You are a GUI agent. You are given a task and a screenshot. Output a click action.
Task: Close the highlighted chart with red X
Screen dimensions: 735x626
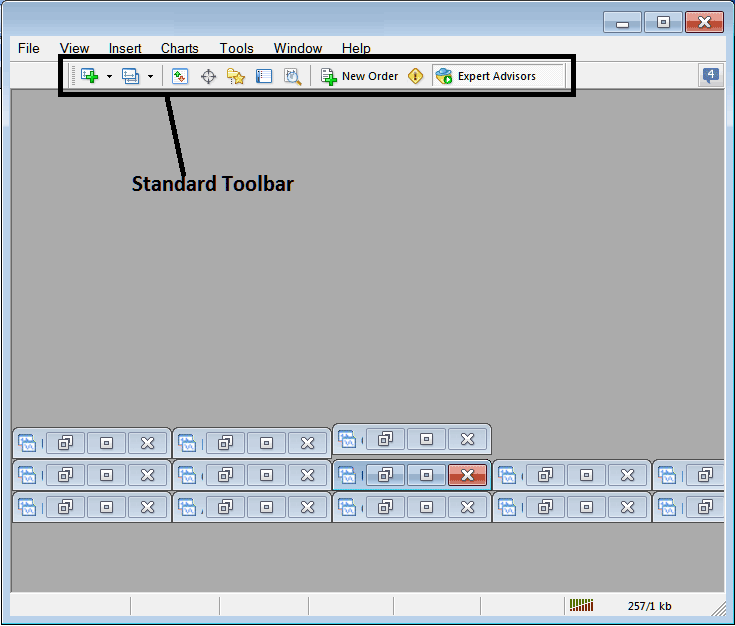click(x=467, y=474)
